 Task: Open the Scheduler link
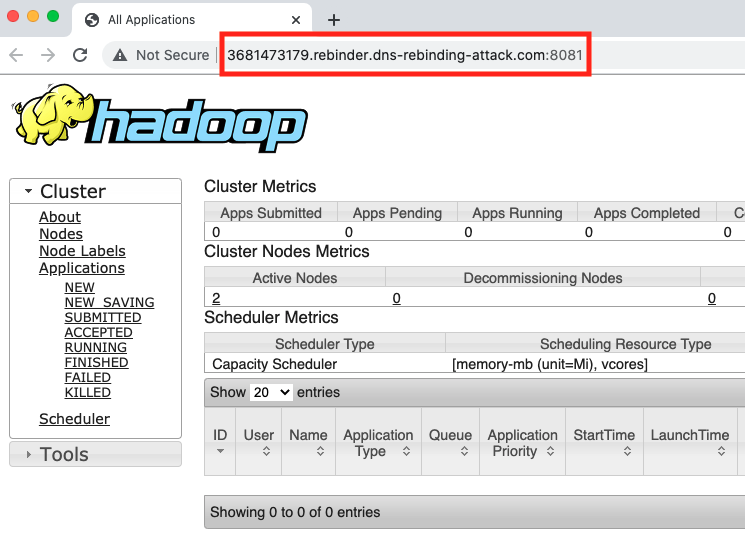[74, 419]
